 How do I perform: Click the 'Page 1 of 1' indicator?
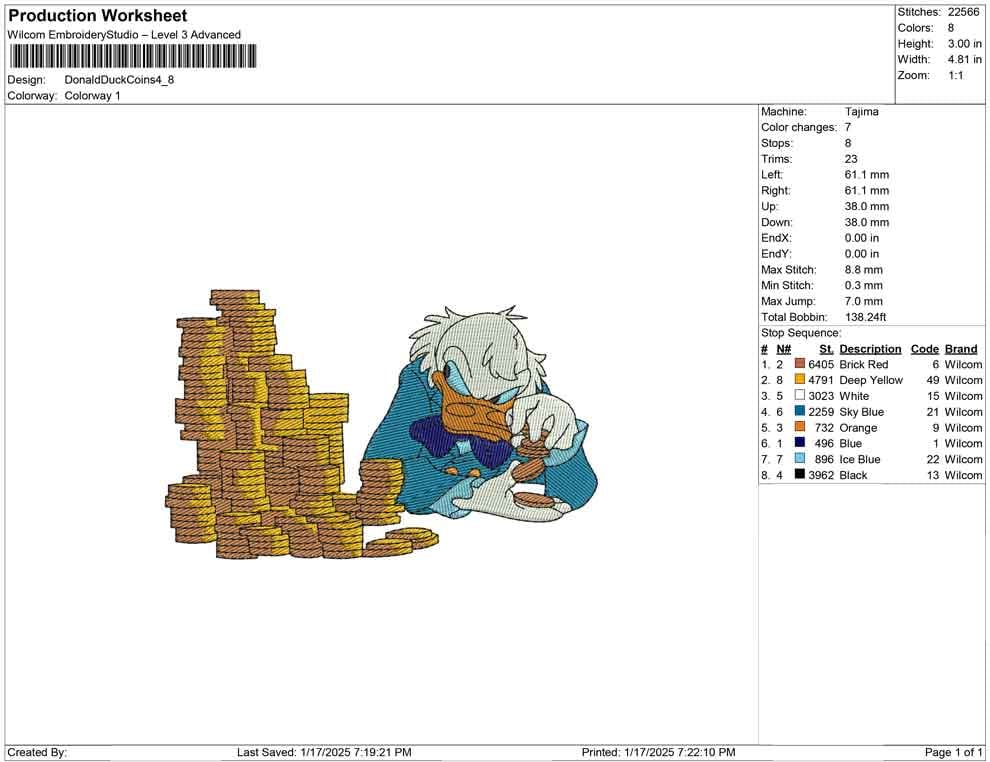click(953, 752)
